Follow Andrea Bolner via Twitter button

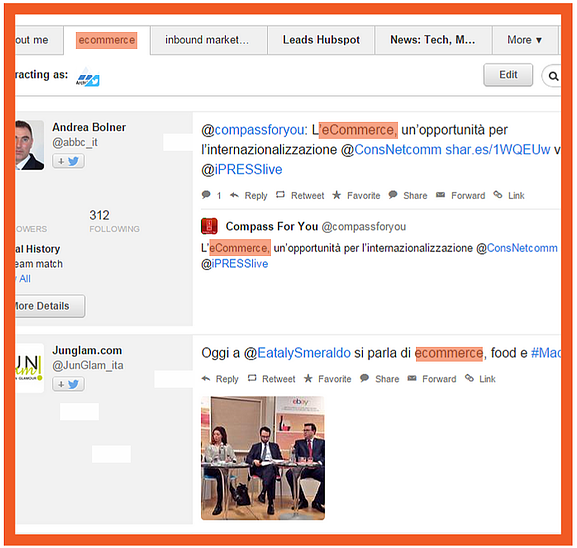(x=68, y=161)
